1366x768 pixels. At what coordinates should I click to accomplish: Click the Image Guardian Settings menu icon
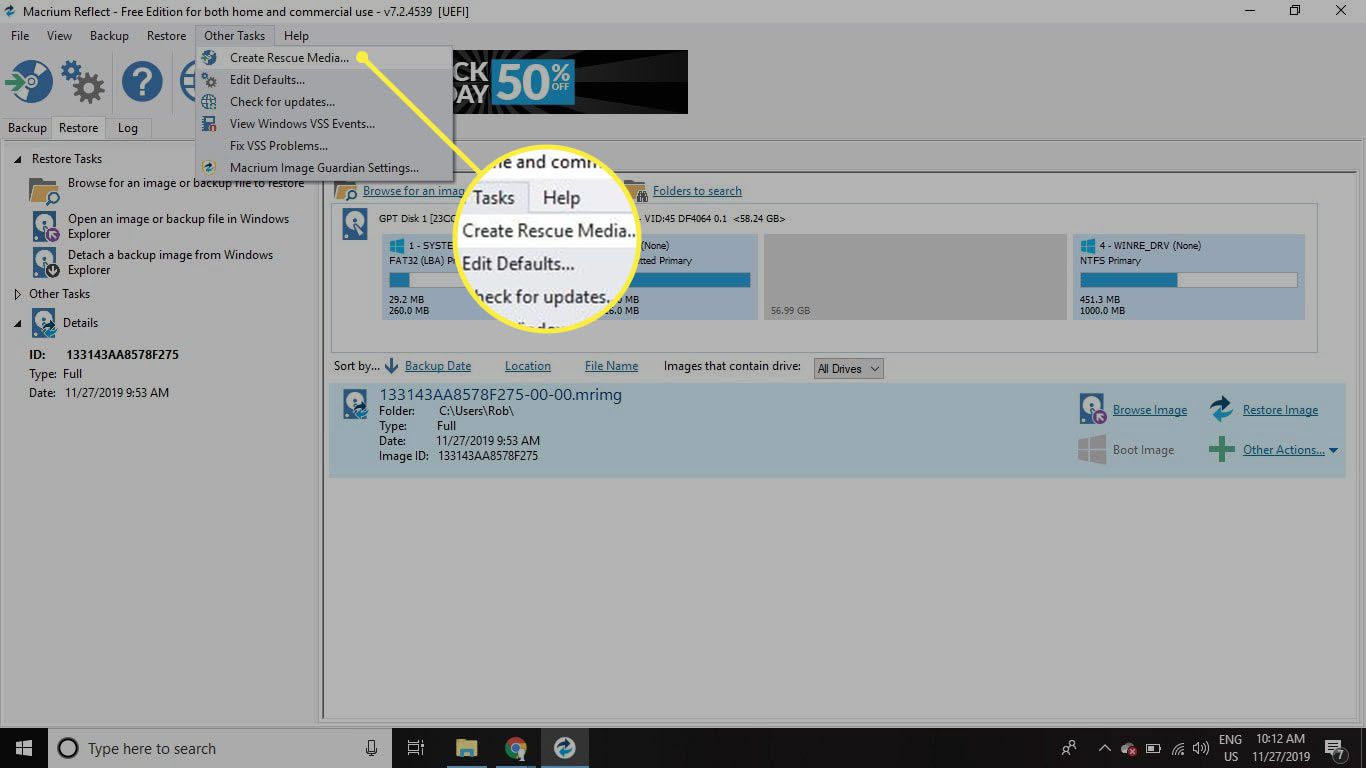209,168
